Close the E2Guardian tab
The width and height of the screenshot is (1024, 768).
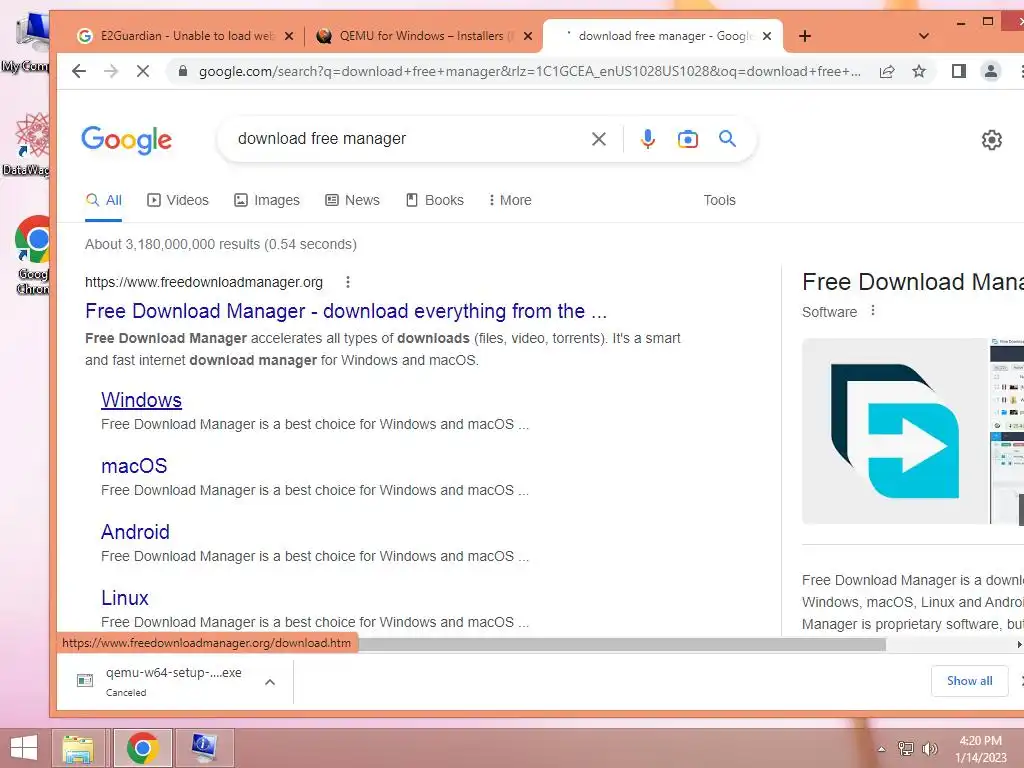pos(289,36)
